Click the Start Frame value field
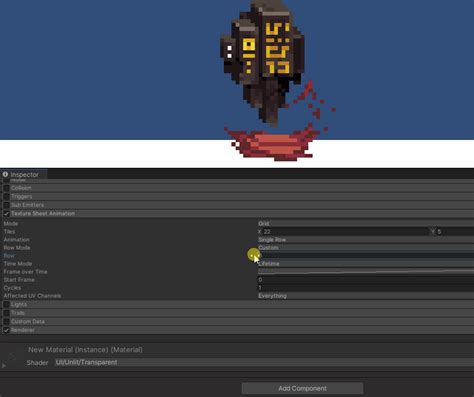The height and width of the screenshot is (397, 474). pos(366,280)
